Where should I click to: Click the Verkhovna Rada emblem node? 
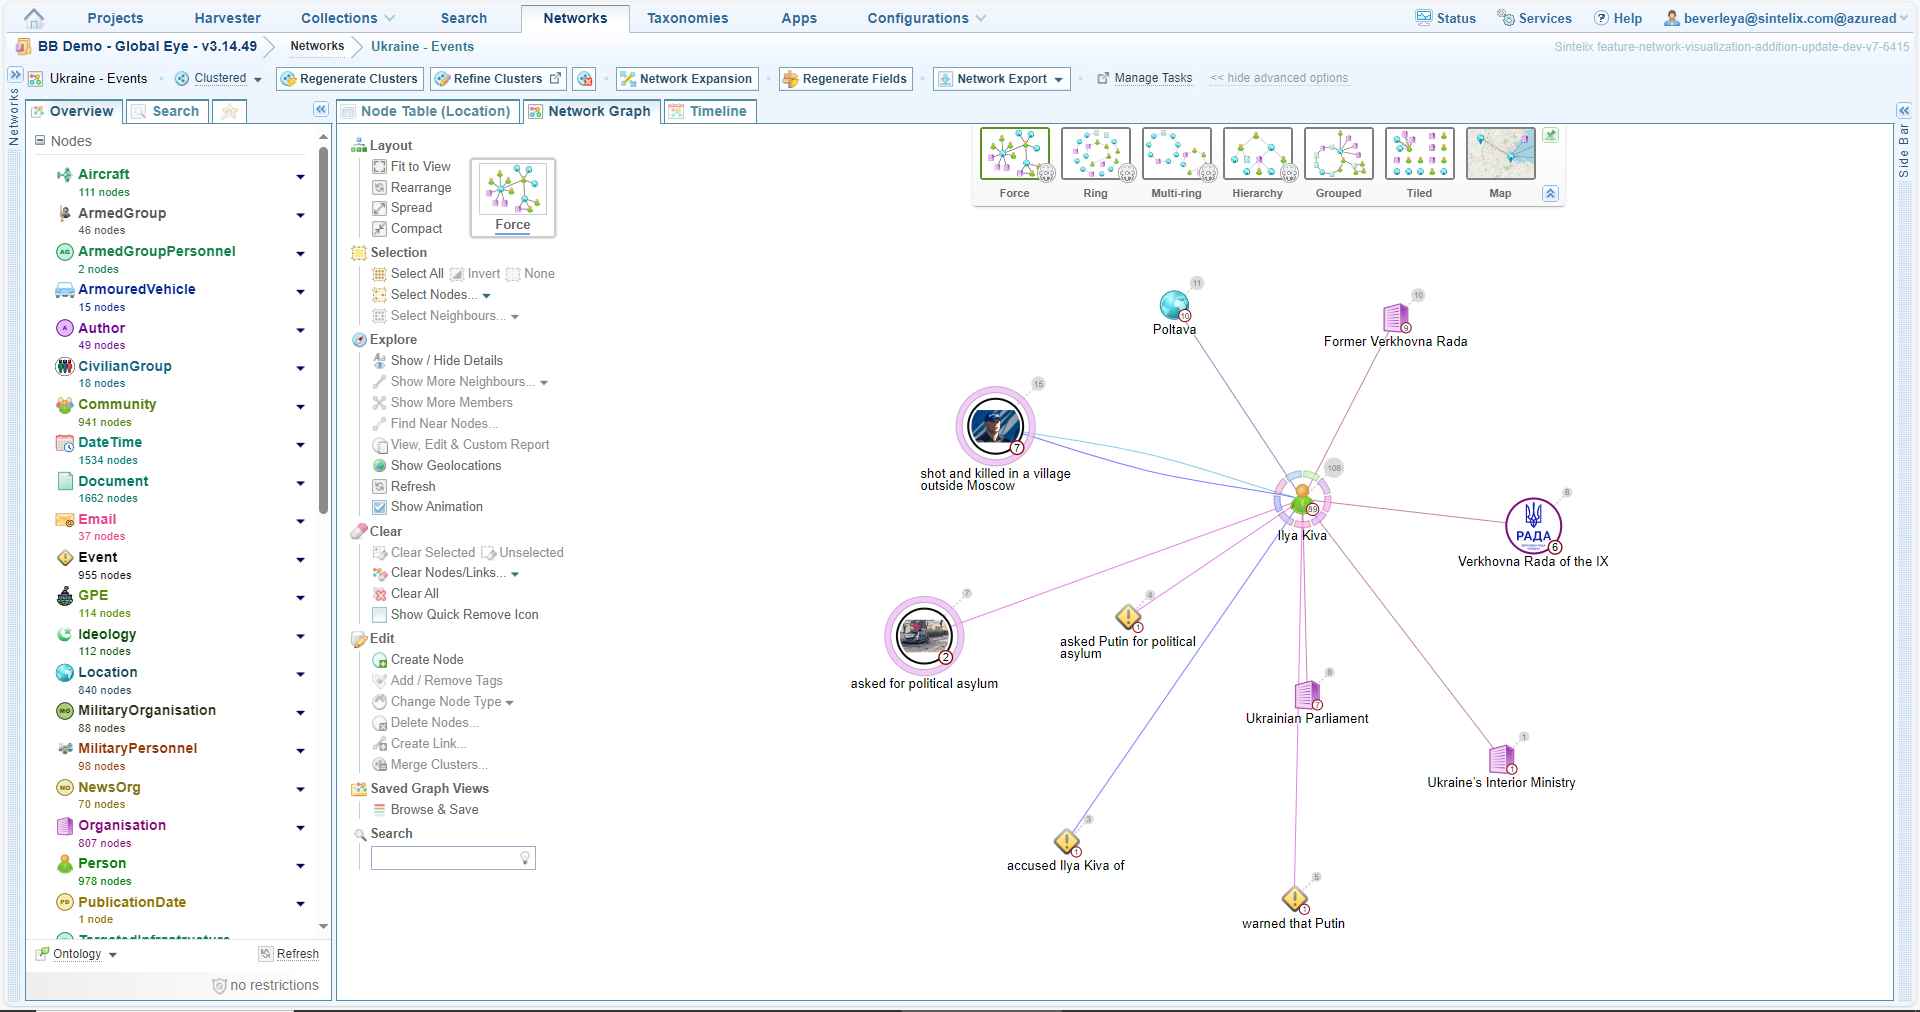(1533, 524)
